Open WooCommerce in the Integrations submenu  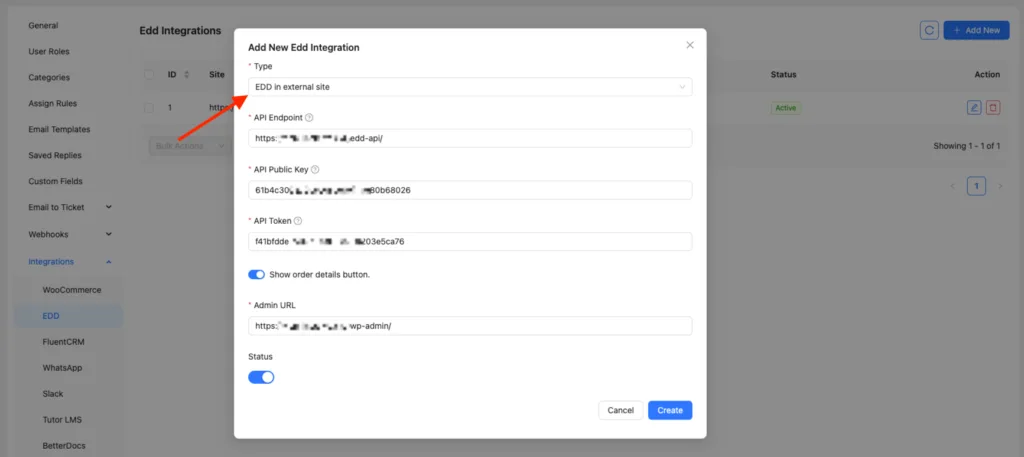(x=71, y=289)
